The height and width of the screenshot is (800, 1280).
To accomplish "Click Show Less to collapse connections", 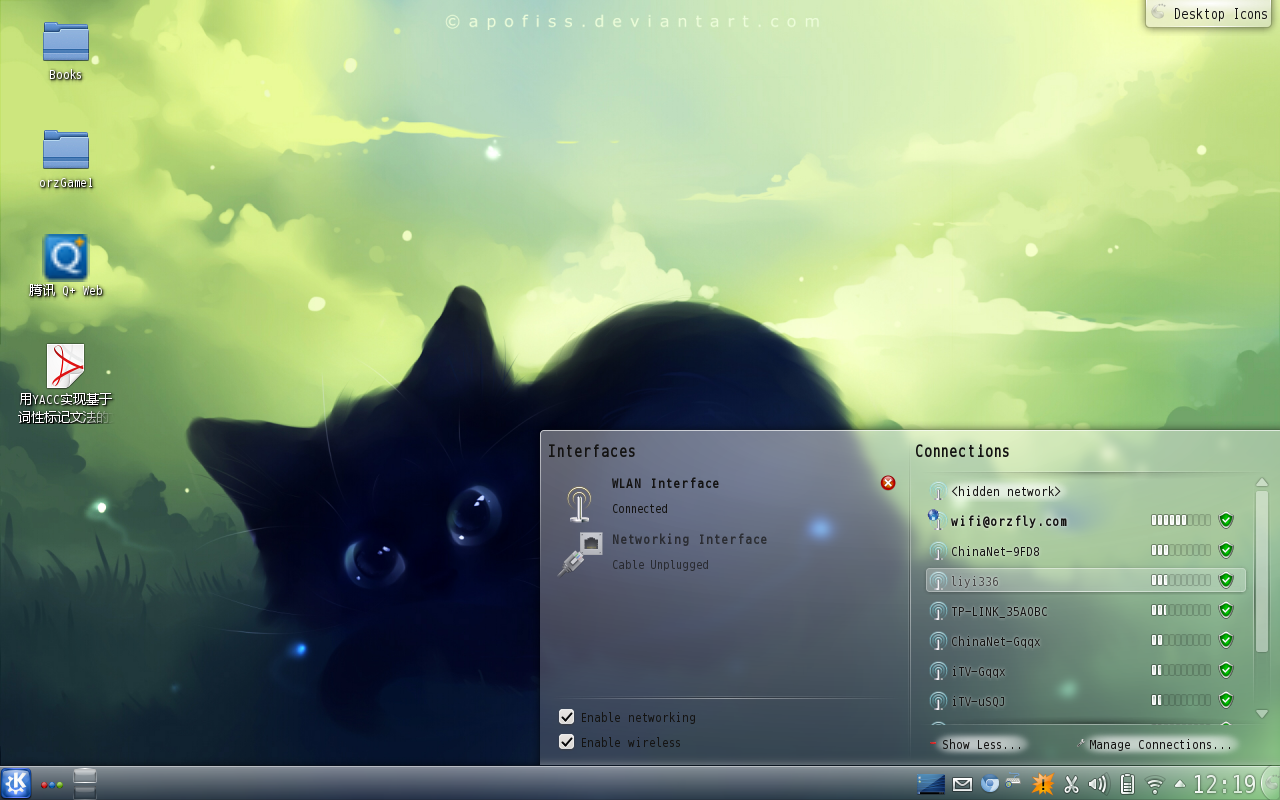I will pyautogui.click(x=980, y=744).
